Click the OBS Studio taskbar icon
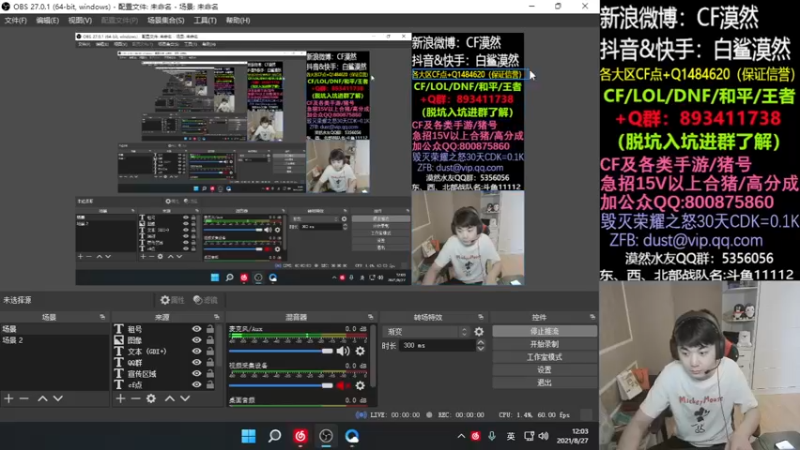 [x=326, y=436]
